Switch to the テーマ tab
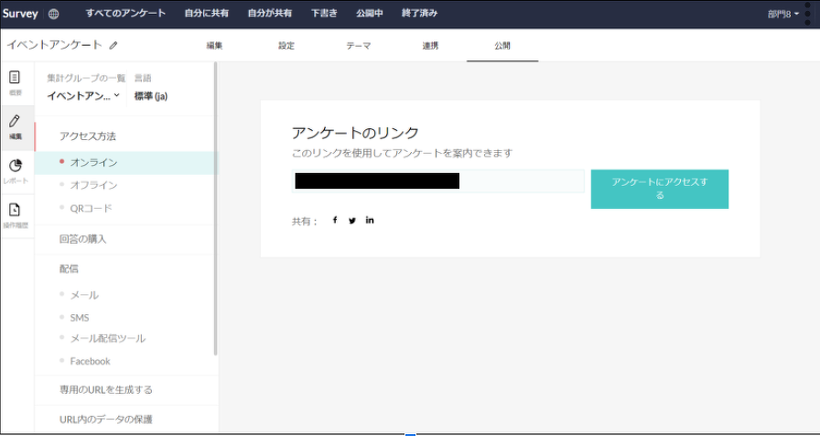 pos(358,46)
